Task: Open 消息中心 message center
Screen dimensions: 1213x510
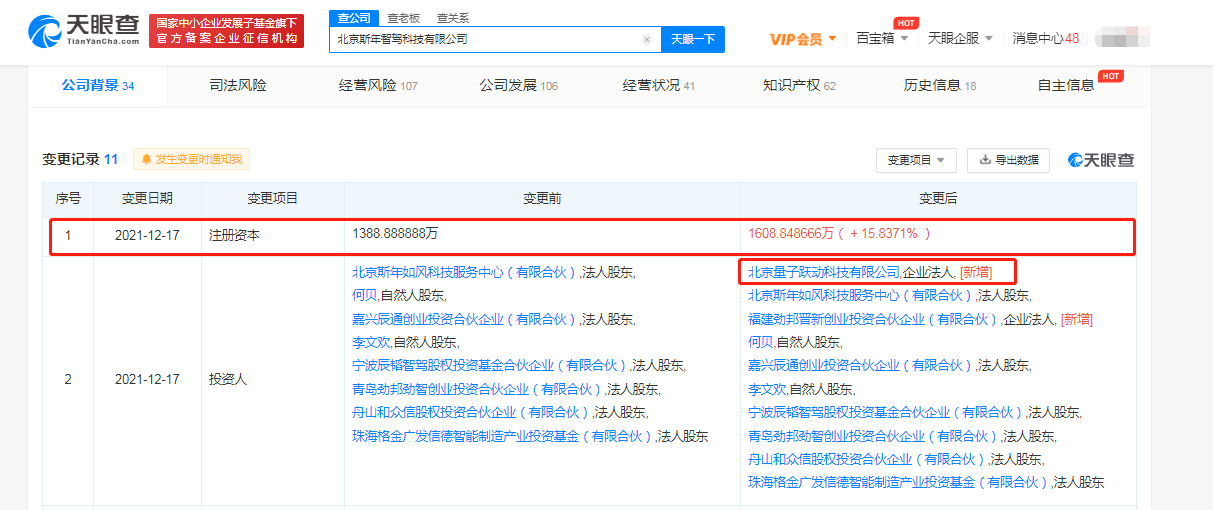Action: 1045,39
